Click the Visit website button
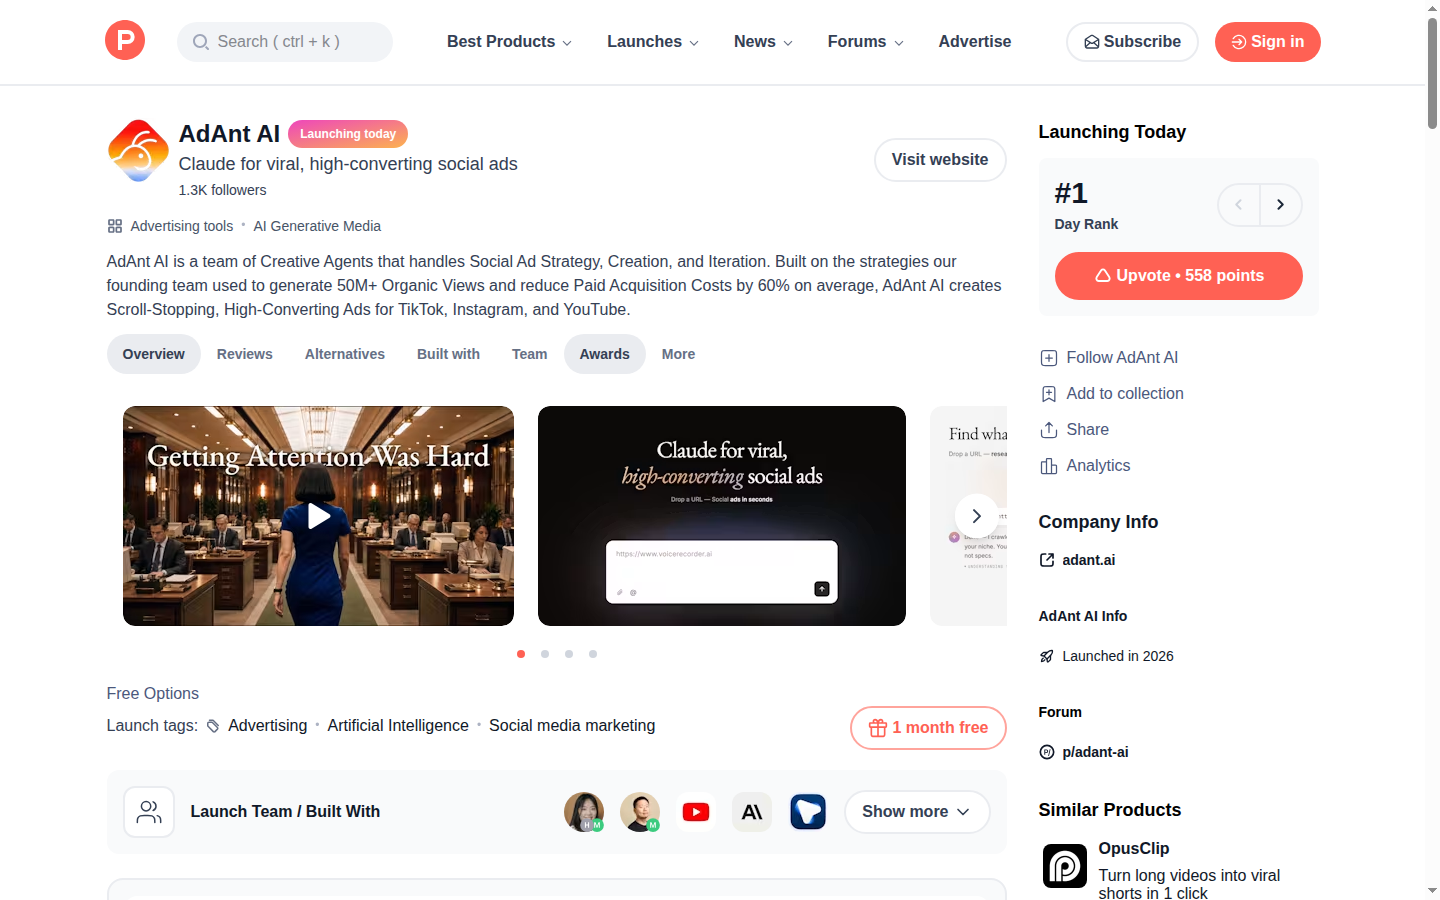Screen dimensions: 1440x900 pos(940,160)
